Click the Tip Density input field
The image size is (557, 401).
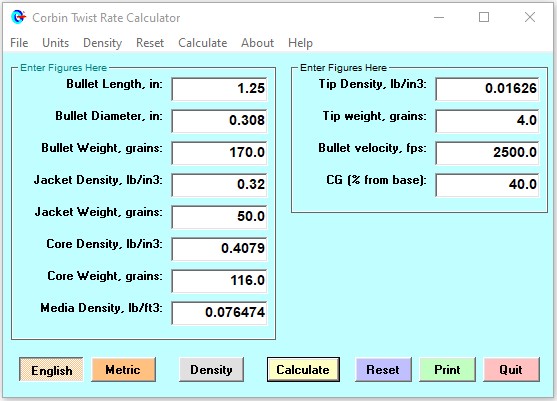(x=487, y=89)
